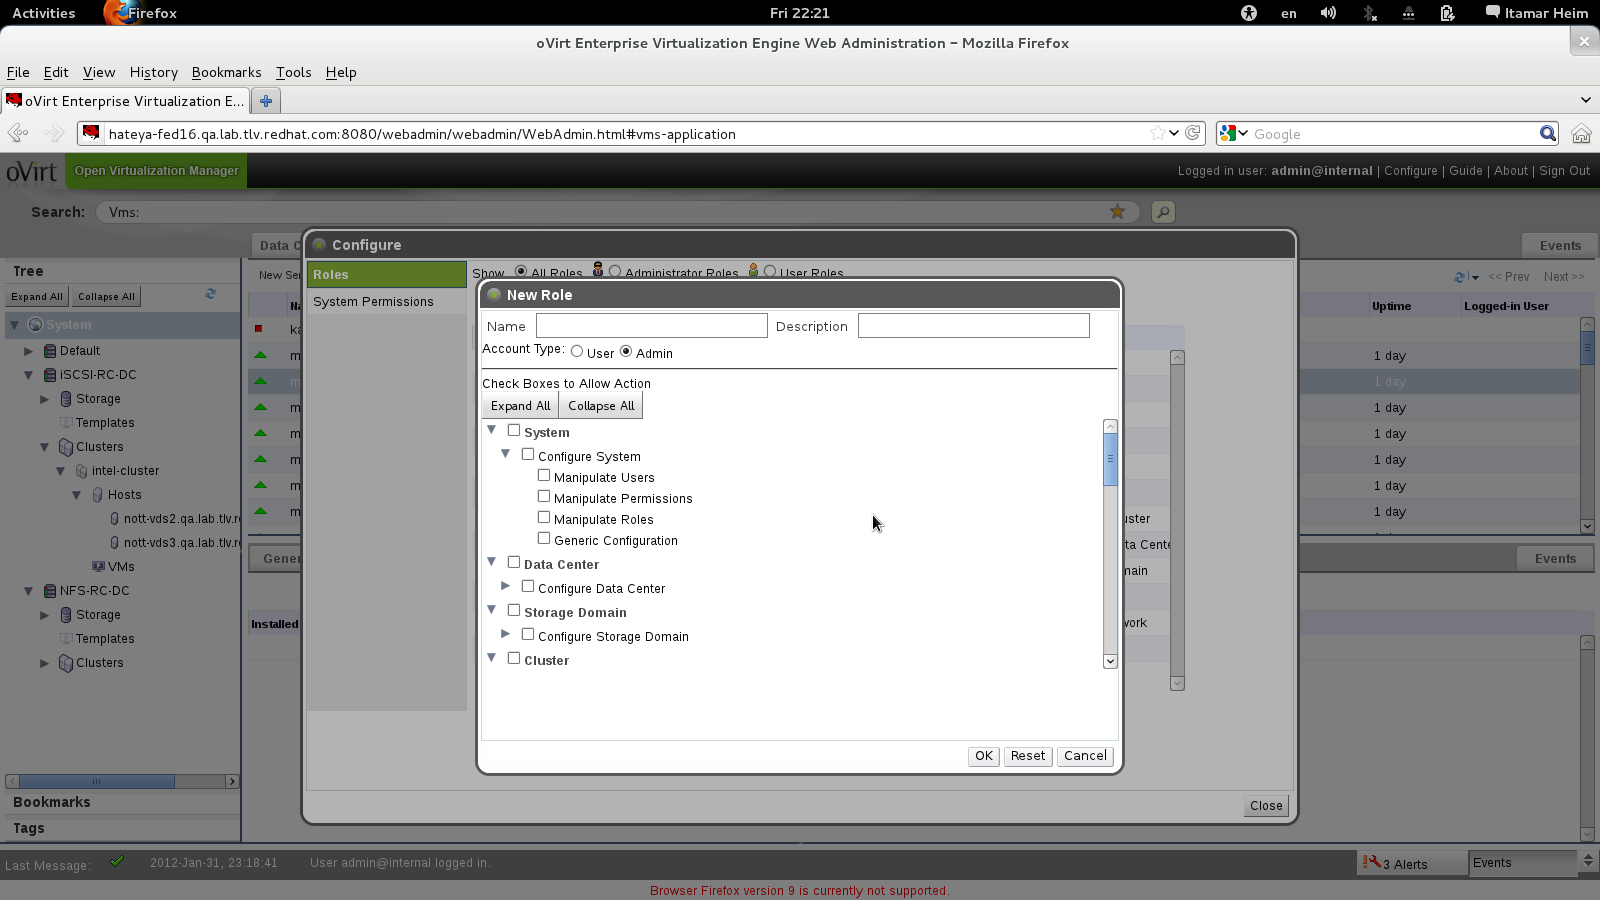Collapse the Data Center node in the role tree
The height and width of the screenshot is (900, 1600).
click(x=492, y=562)
